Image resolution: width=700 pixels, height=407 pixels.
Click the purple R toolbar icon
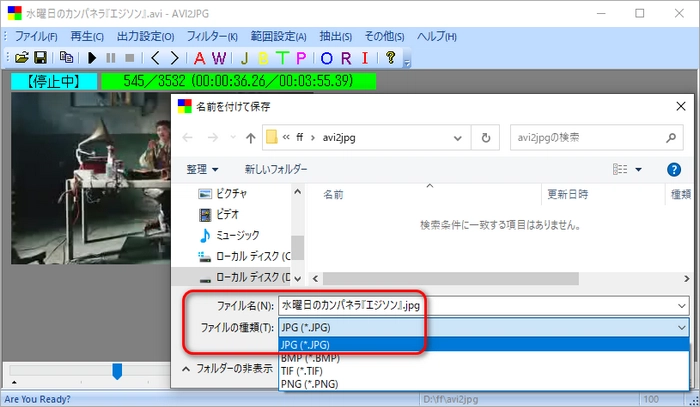(346, 58)
